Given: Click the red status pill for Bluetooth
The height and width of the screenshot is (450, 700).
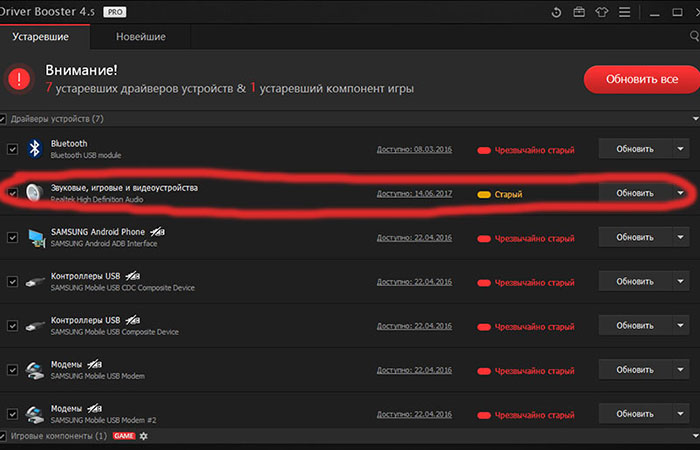Looking at the screenshot, I should pos(484,150).
